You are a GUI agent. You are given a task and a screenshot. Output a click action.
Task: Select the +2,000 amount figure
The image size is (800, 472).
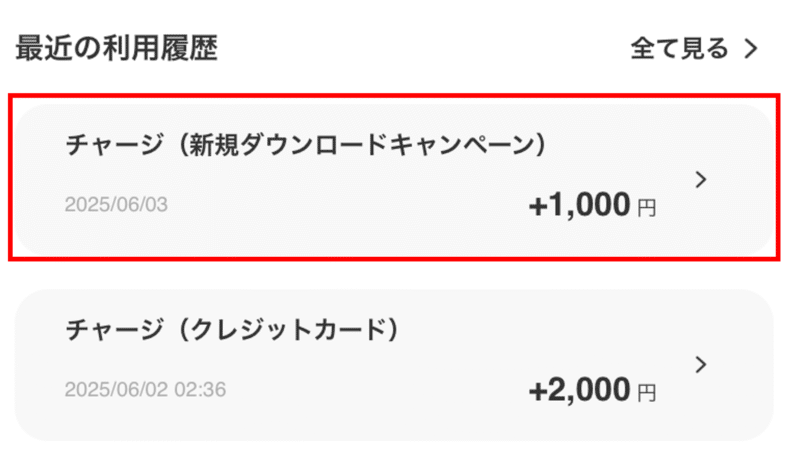[x=580, y=391]
